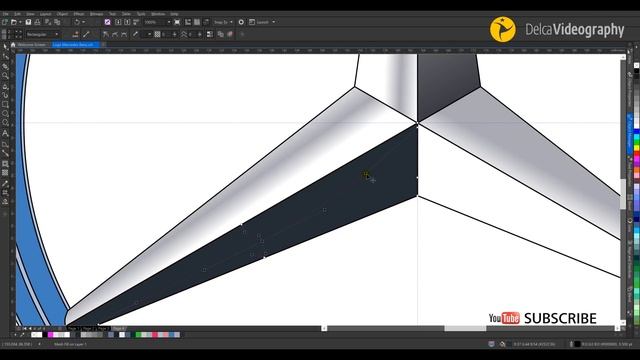Click the Export icon in toolbar
Viewport: 640px width, 360px height.
click(127, 22)
